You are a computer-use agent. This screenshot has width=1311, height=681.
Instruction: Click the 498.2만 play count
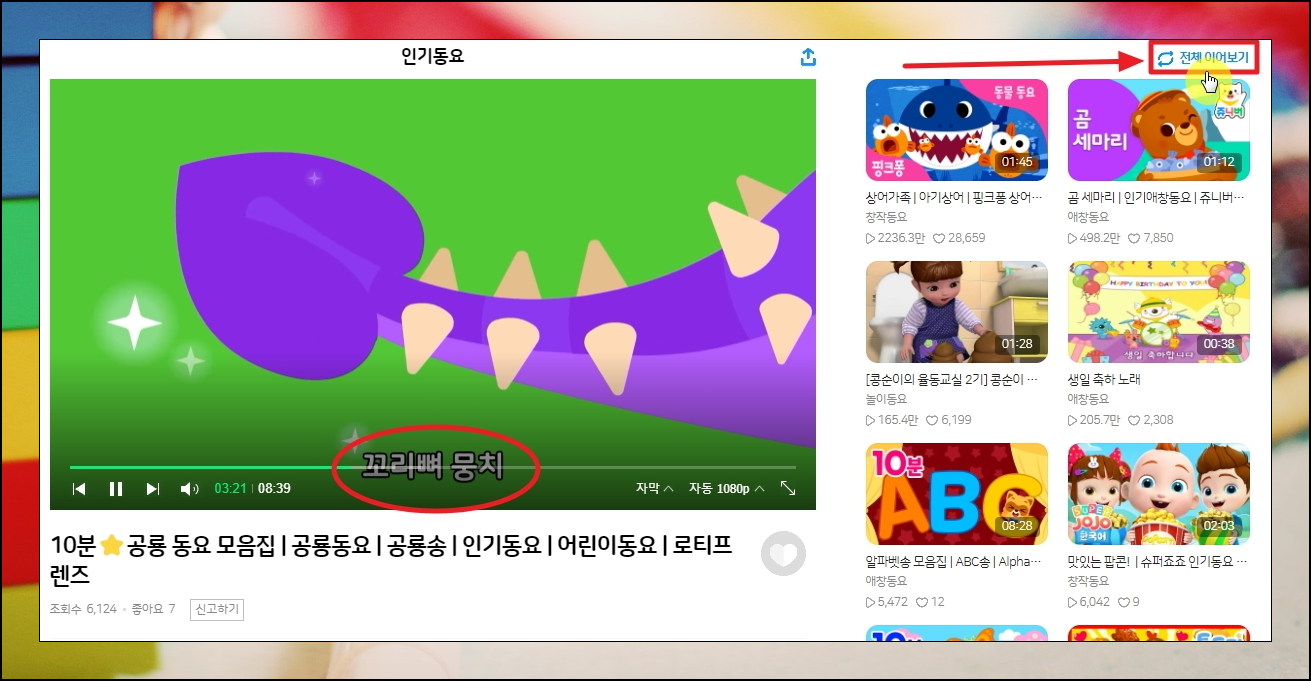(x=1095, y=238)
